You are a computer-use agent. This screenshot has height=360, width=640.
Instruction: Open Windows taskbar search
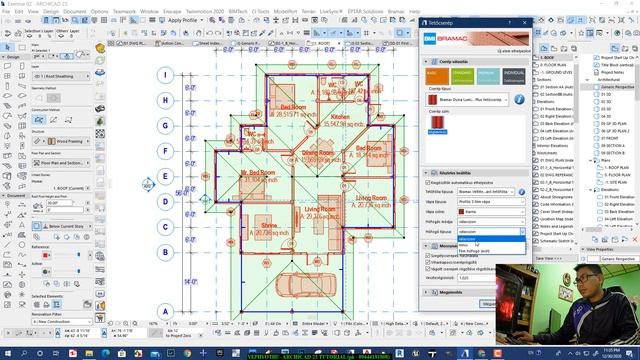click(24, 353)
